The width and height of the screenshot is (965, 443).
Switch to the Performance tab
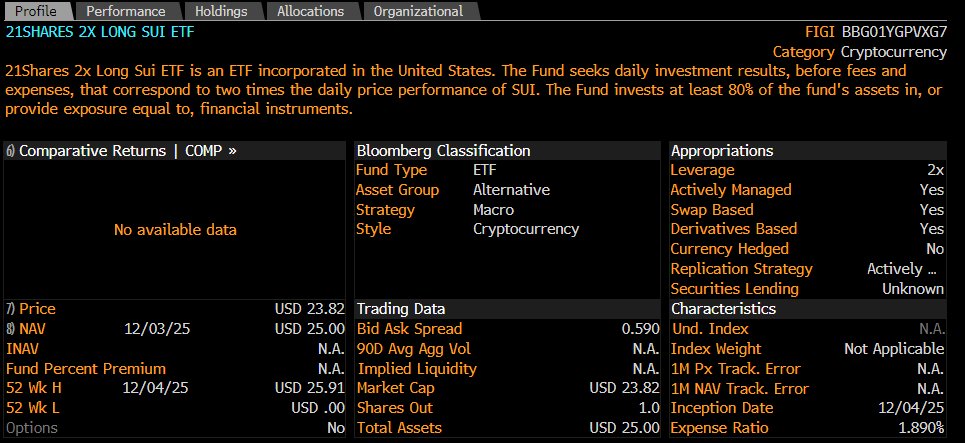tap(126, 11)
